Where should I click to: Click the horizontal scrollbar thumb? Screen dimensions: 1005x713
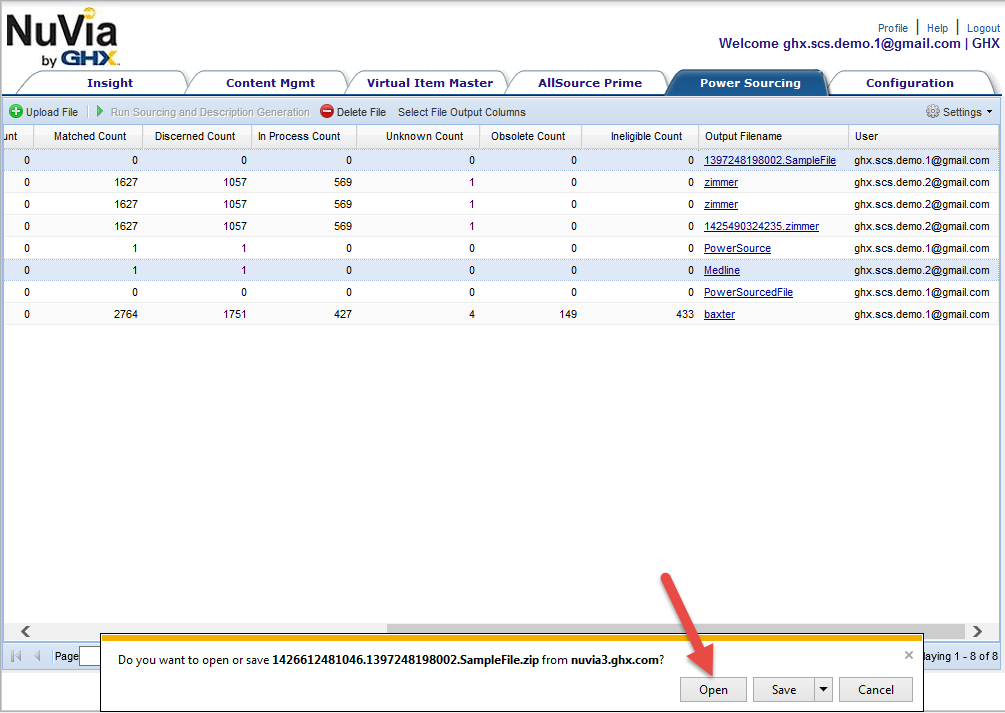pos(676,631)
